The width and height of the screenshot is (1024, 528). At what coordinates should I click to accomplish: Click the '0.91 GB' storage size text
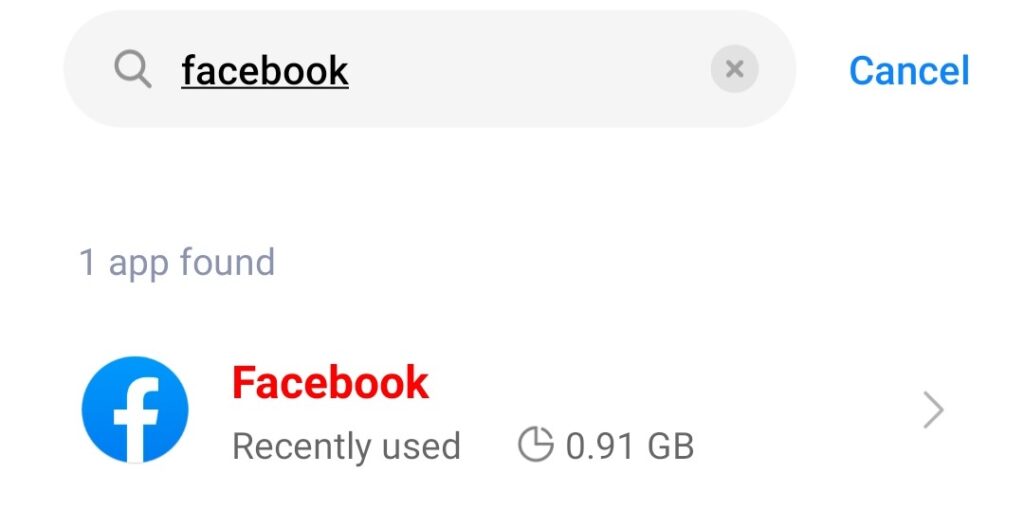(x=629, y=446)
